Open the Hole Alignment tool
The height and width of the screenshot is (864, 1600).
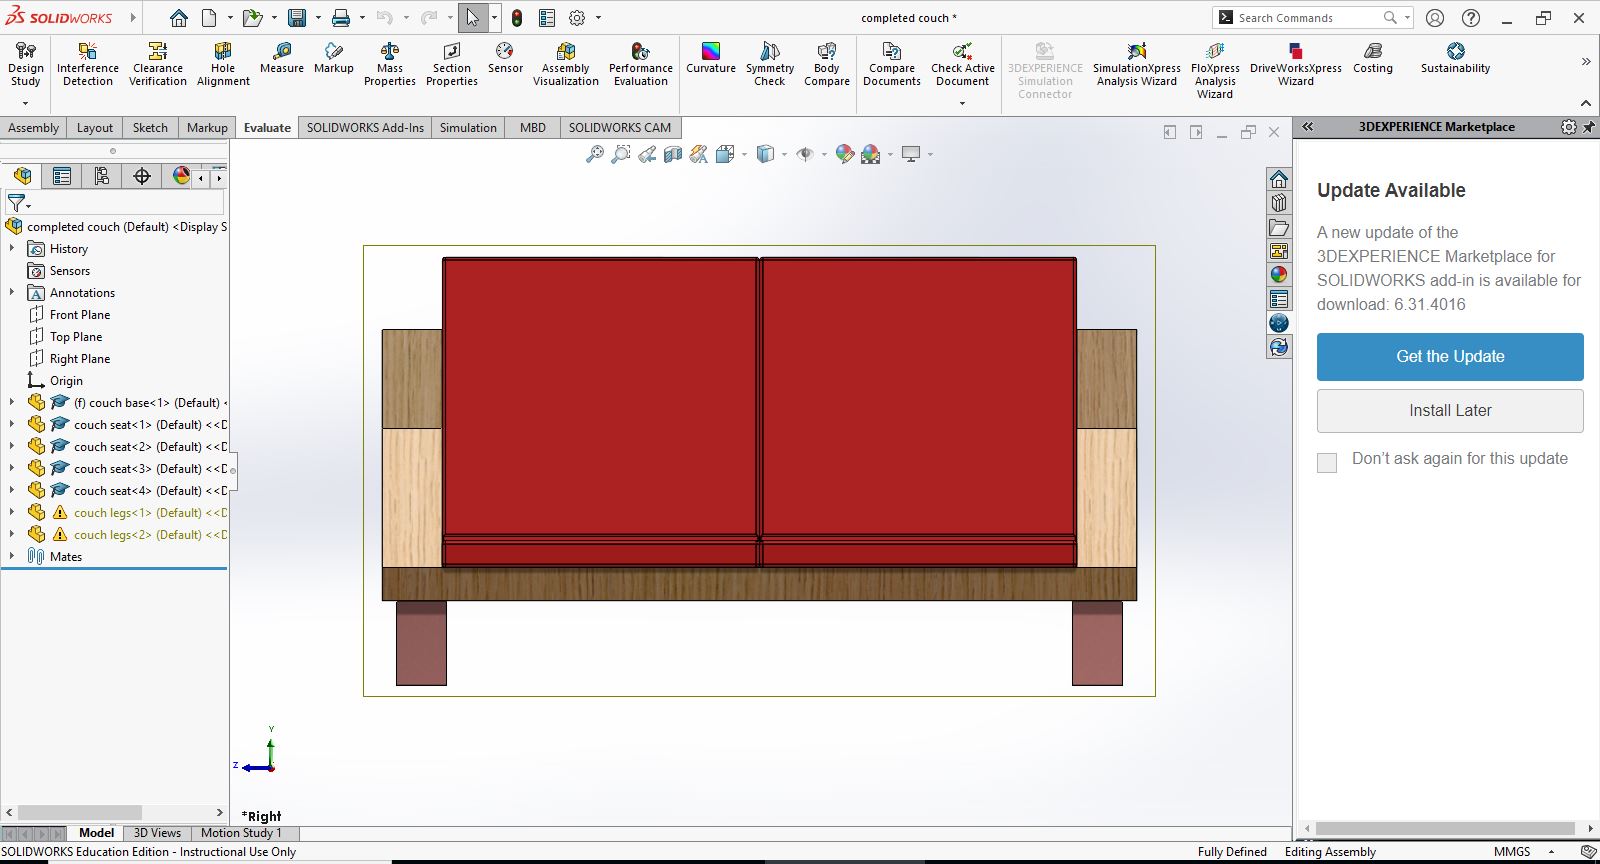tap(223, 64)
